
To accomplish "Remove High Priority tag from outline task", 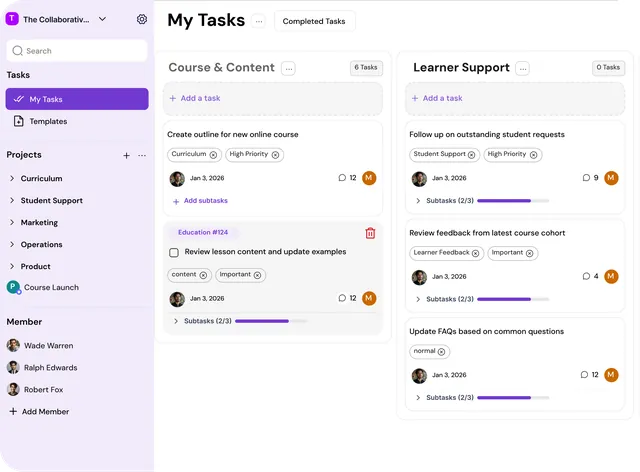I will [x=276, y=155].
